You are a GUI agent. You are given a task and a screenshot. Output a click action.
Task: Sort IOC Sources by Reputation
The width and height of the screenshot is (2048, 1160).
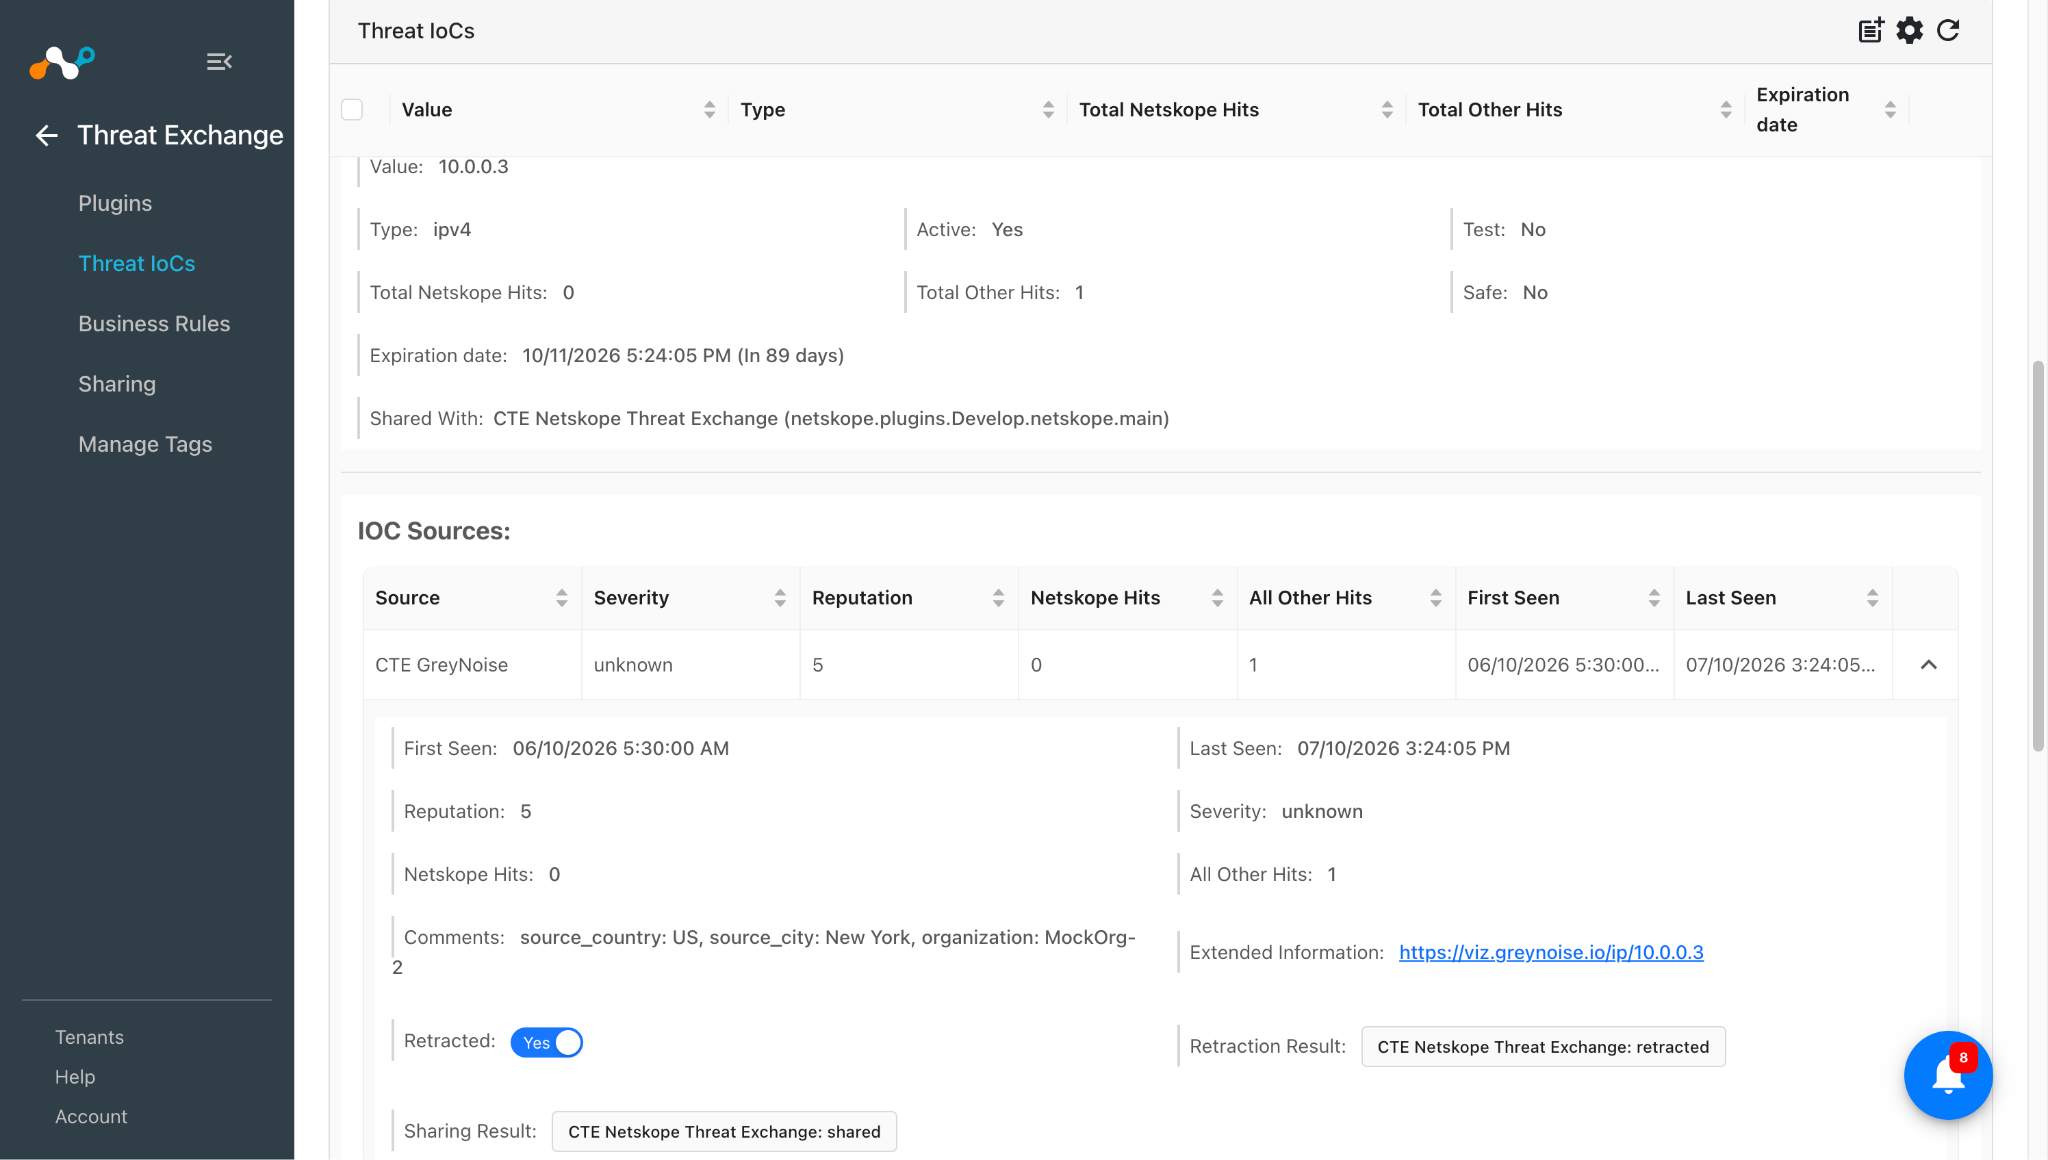(998, 598)
